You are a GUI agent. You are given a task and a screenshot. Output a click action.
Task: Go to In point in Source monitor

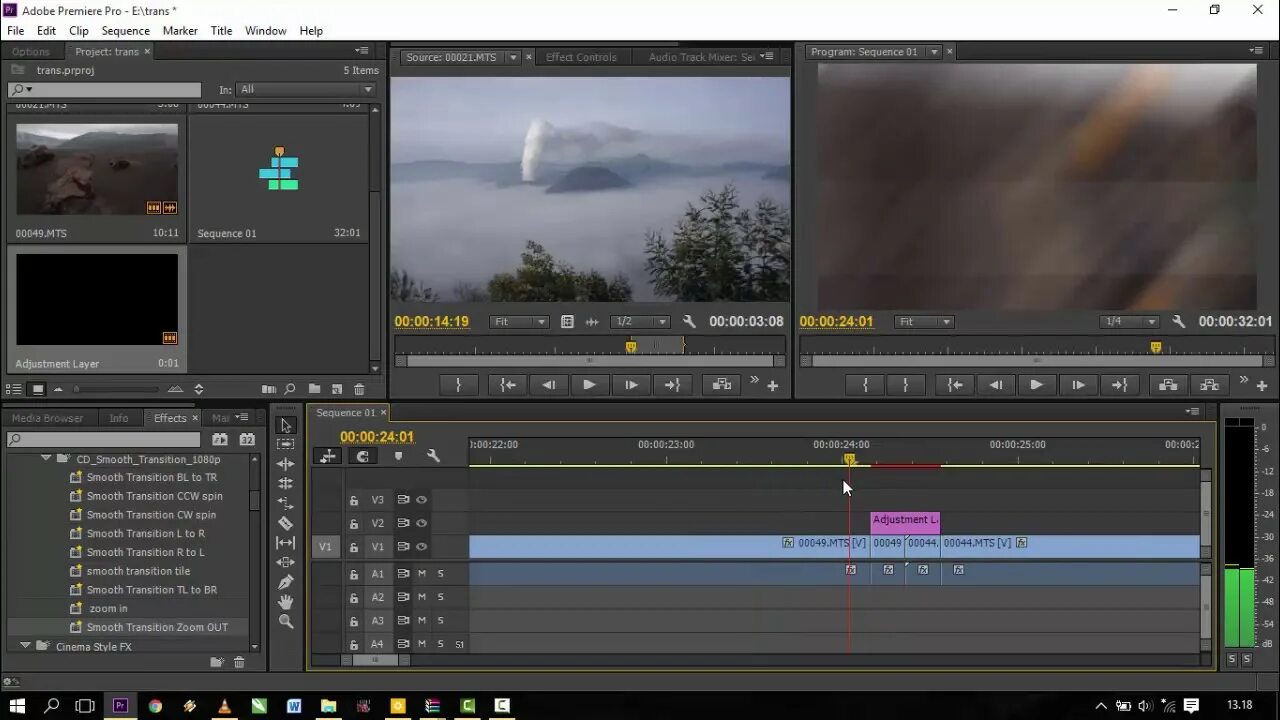[x=508, y=385]
